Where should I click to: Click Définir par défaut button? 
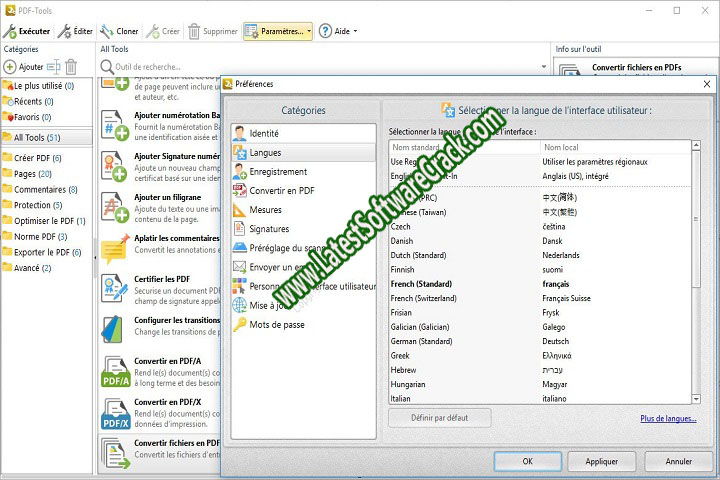440,418
